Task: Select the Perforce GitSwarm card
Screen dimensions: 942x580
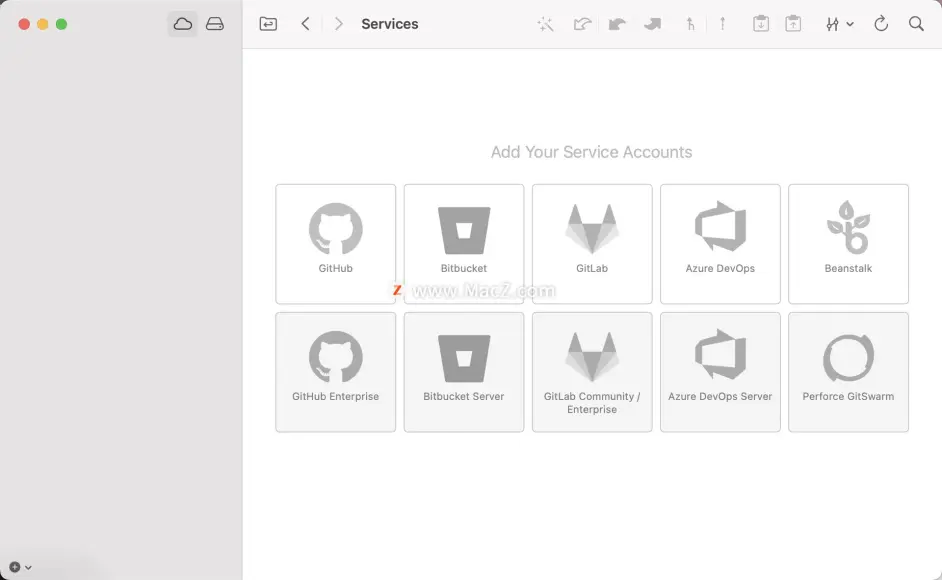Action: tap(848, 372)
